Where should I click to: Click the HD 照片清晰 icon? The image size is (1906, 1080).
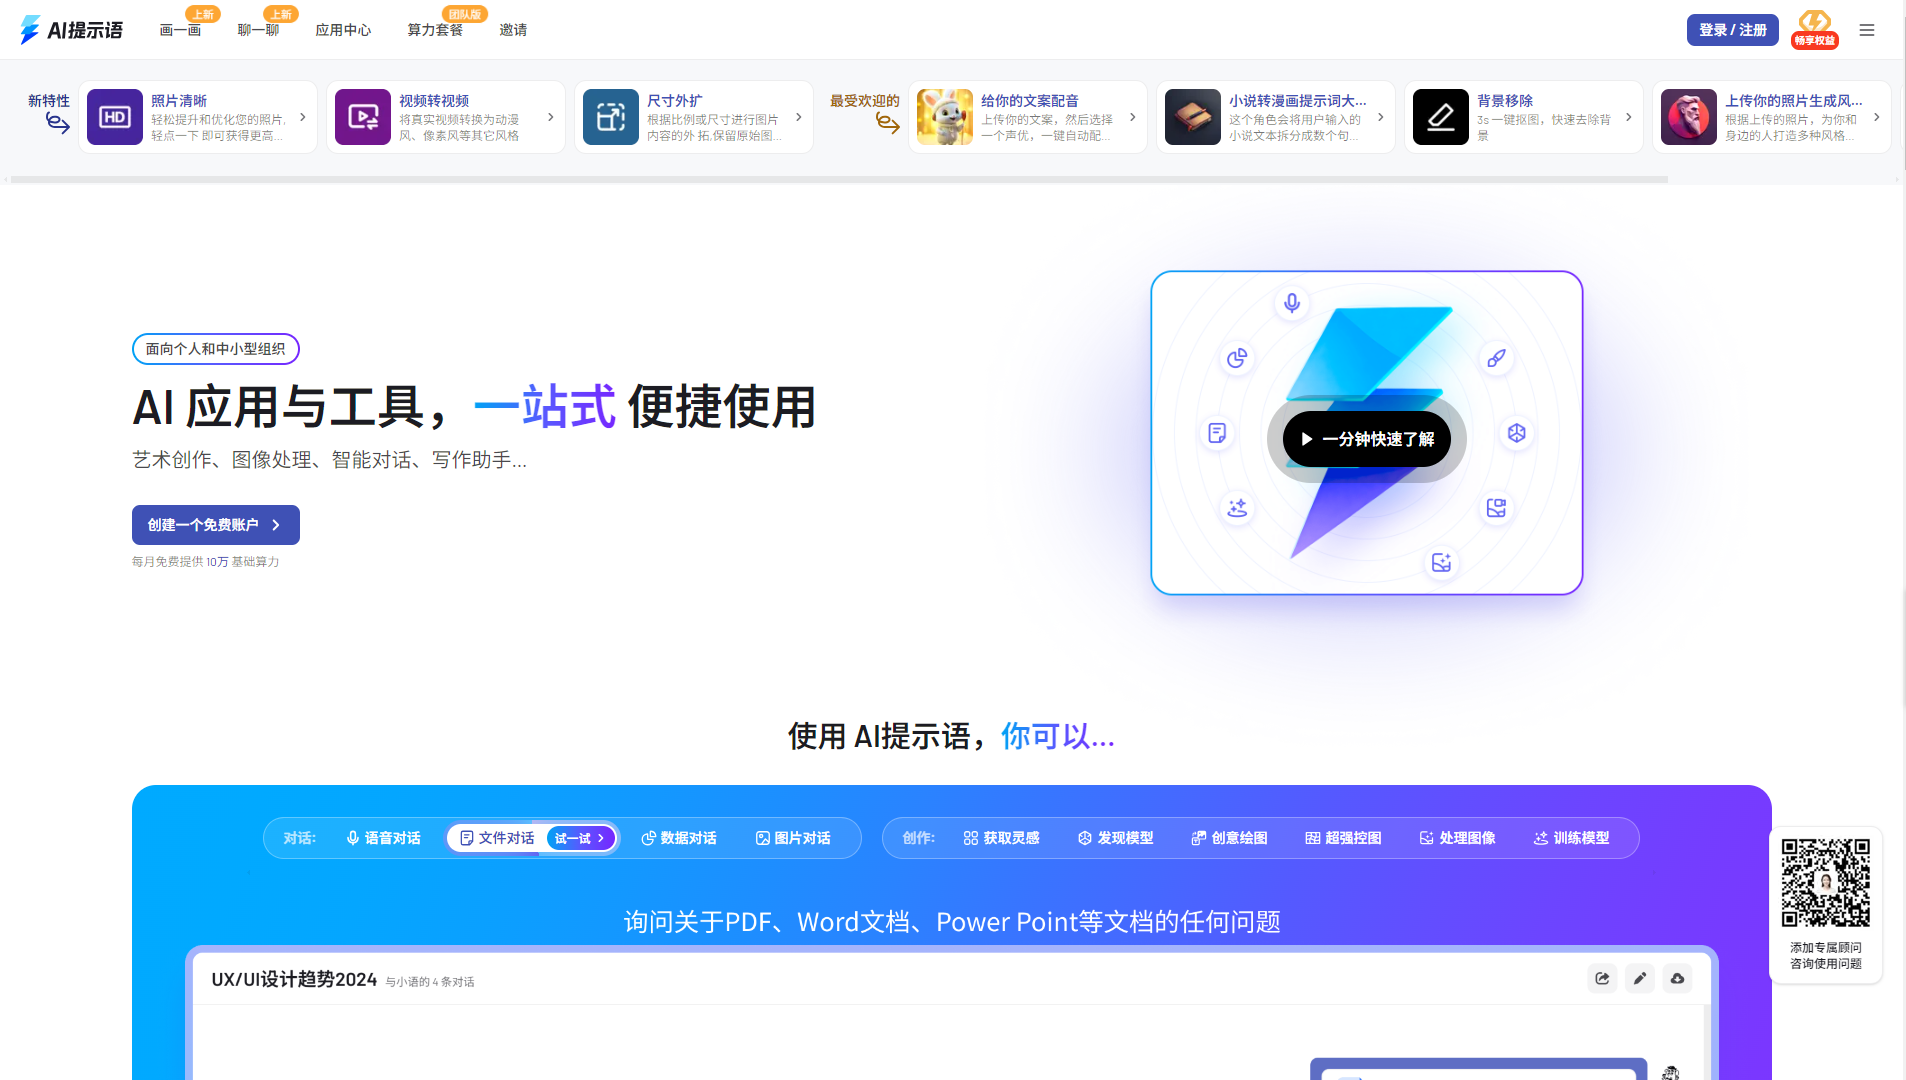click(115, 117)
